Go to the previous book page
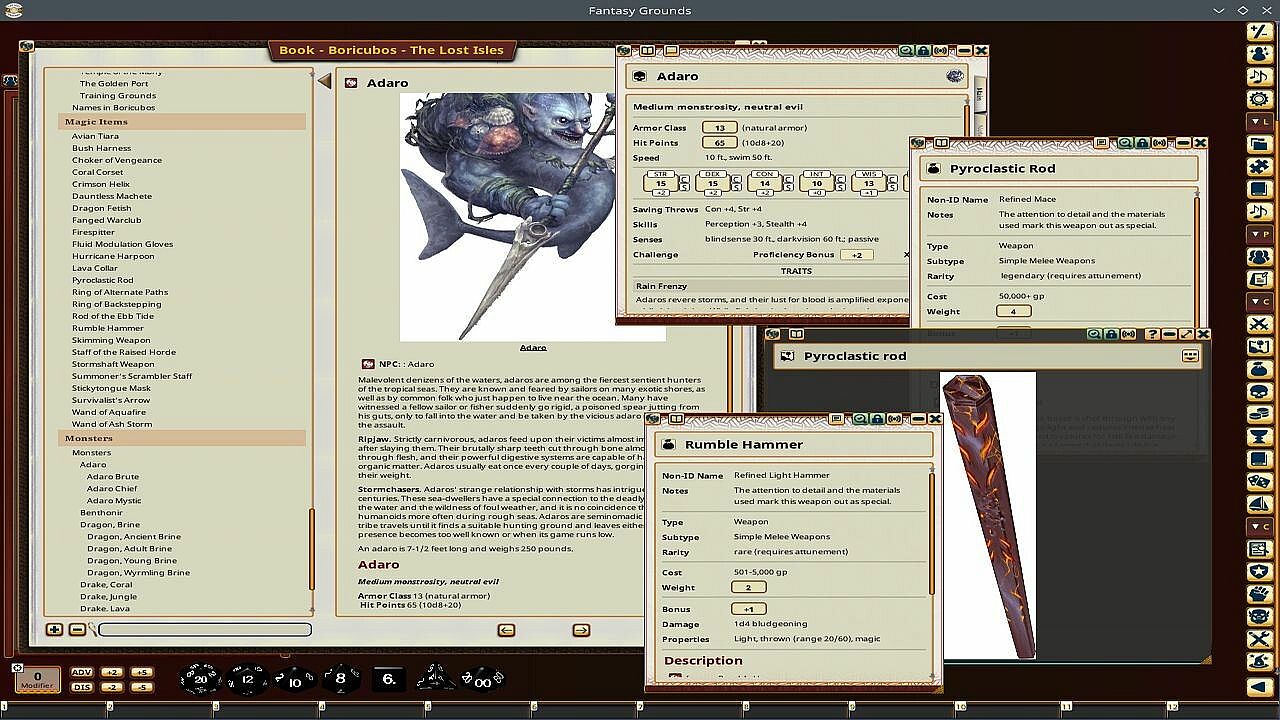Screen dimensions: 1280x720 506,630
